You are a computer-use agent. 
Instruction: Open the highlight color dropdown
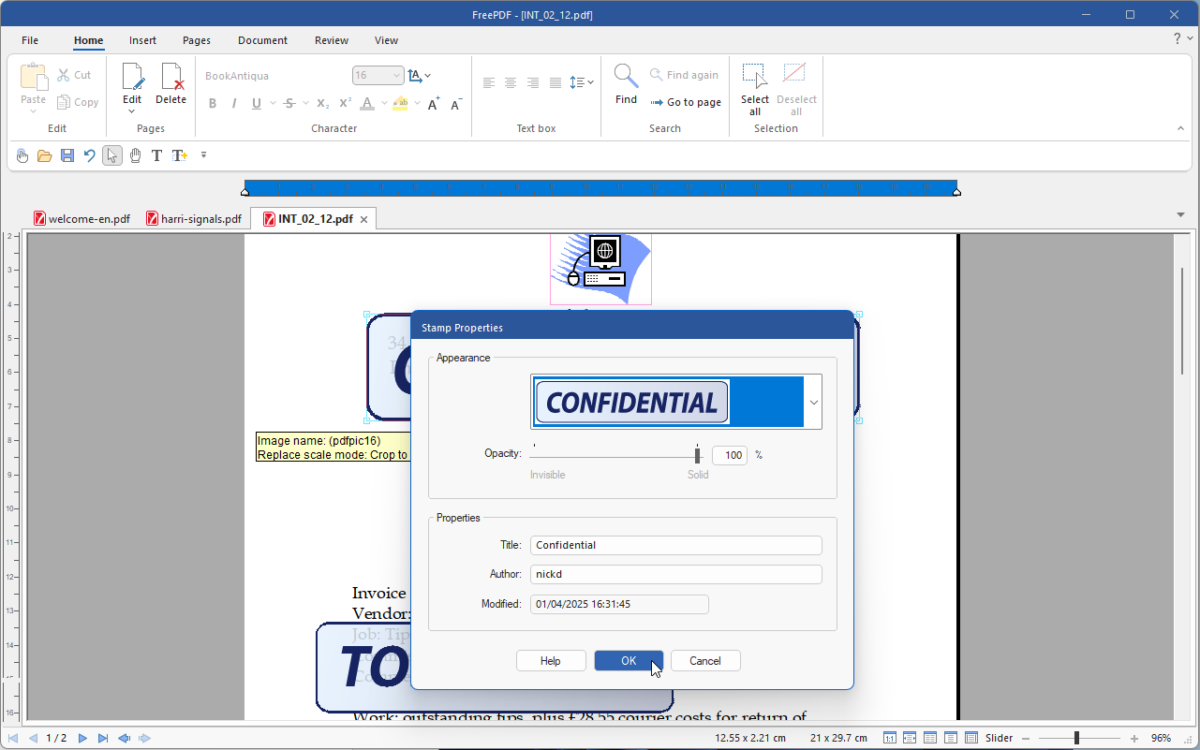(x=416, y=102)
